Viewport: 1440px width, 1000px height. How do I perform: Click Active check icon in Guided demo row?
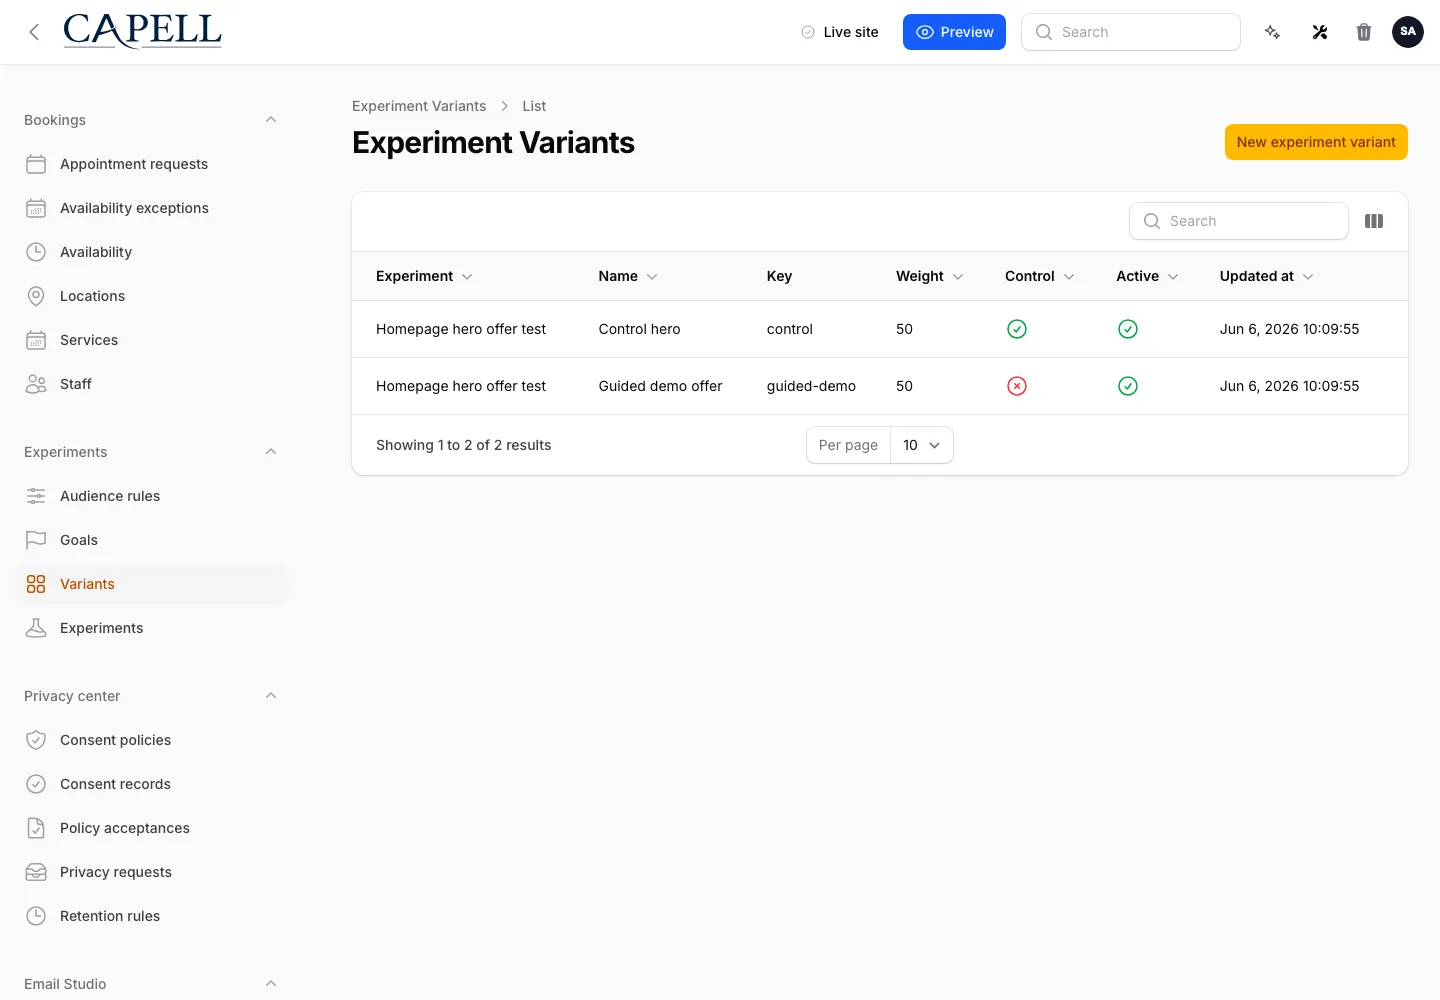1128,386
